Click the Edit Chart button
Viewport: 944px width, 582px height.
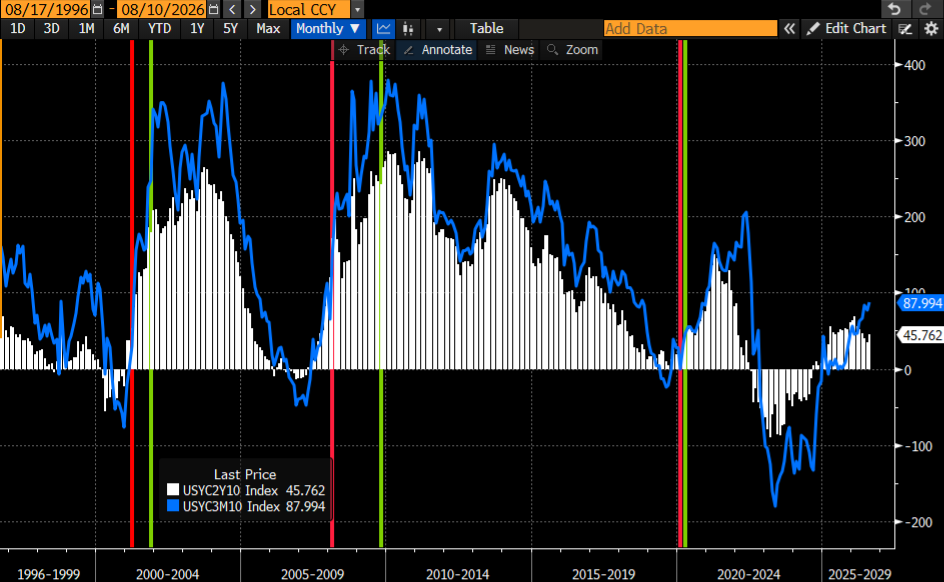[x=846, y=28]
